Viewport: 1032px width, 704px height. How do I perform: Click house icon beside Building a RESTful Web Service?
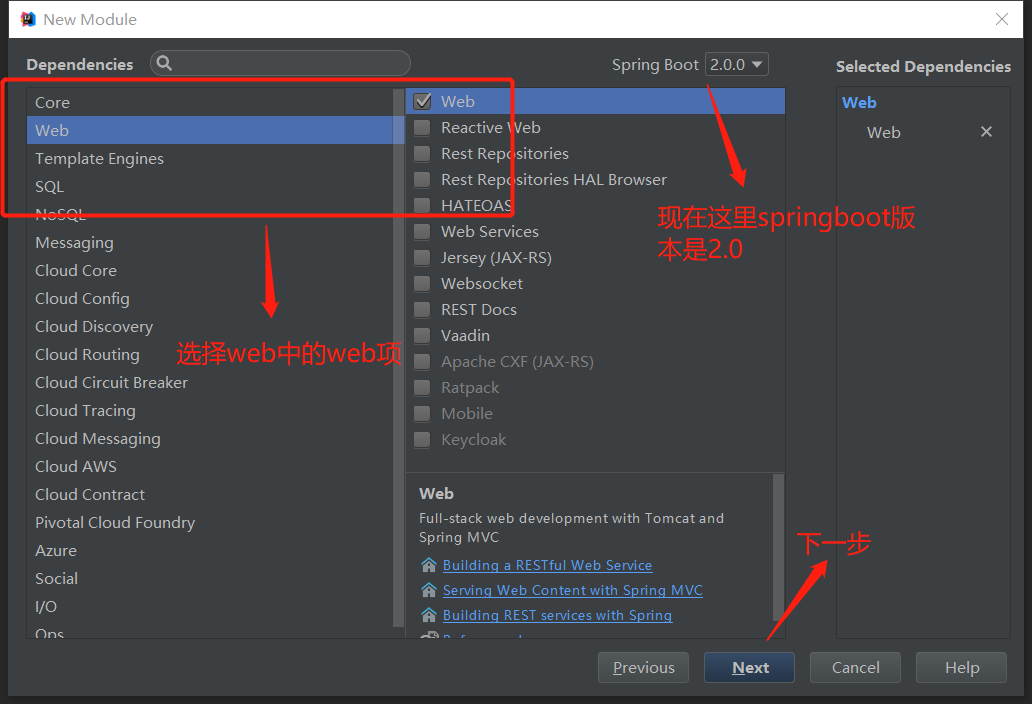point(428,565)
